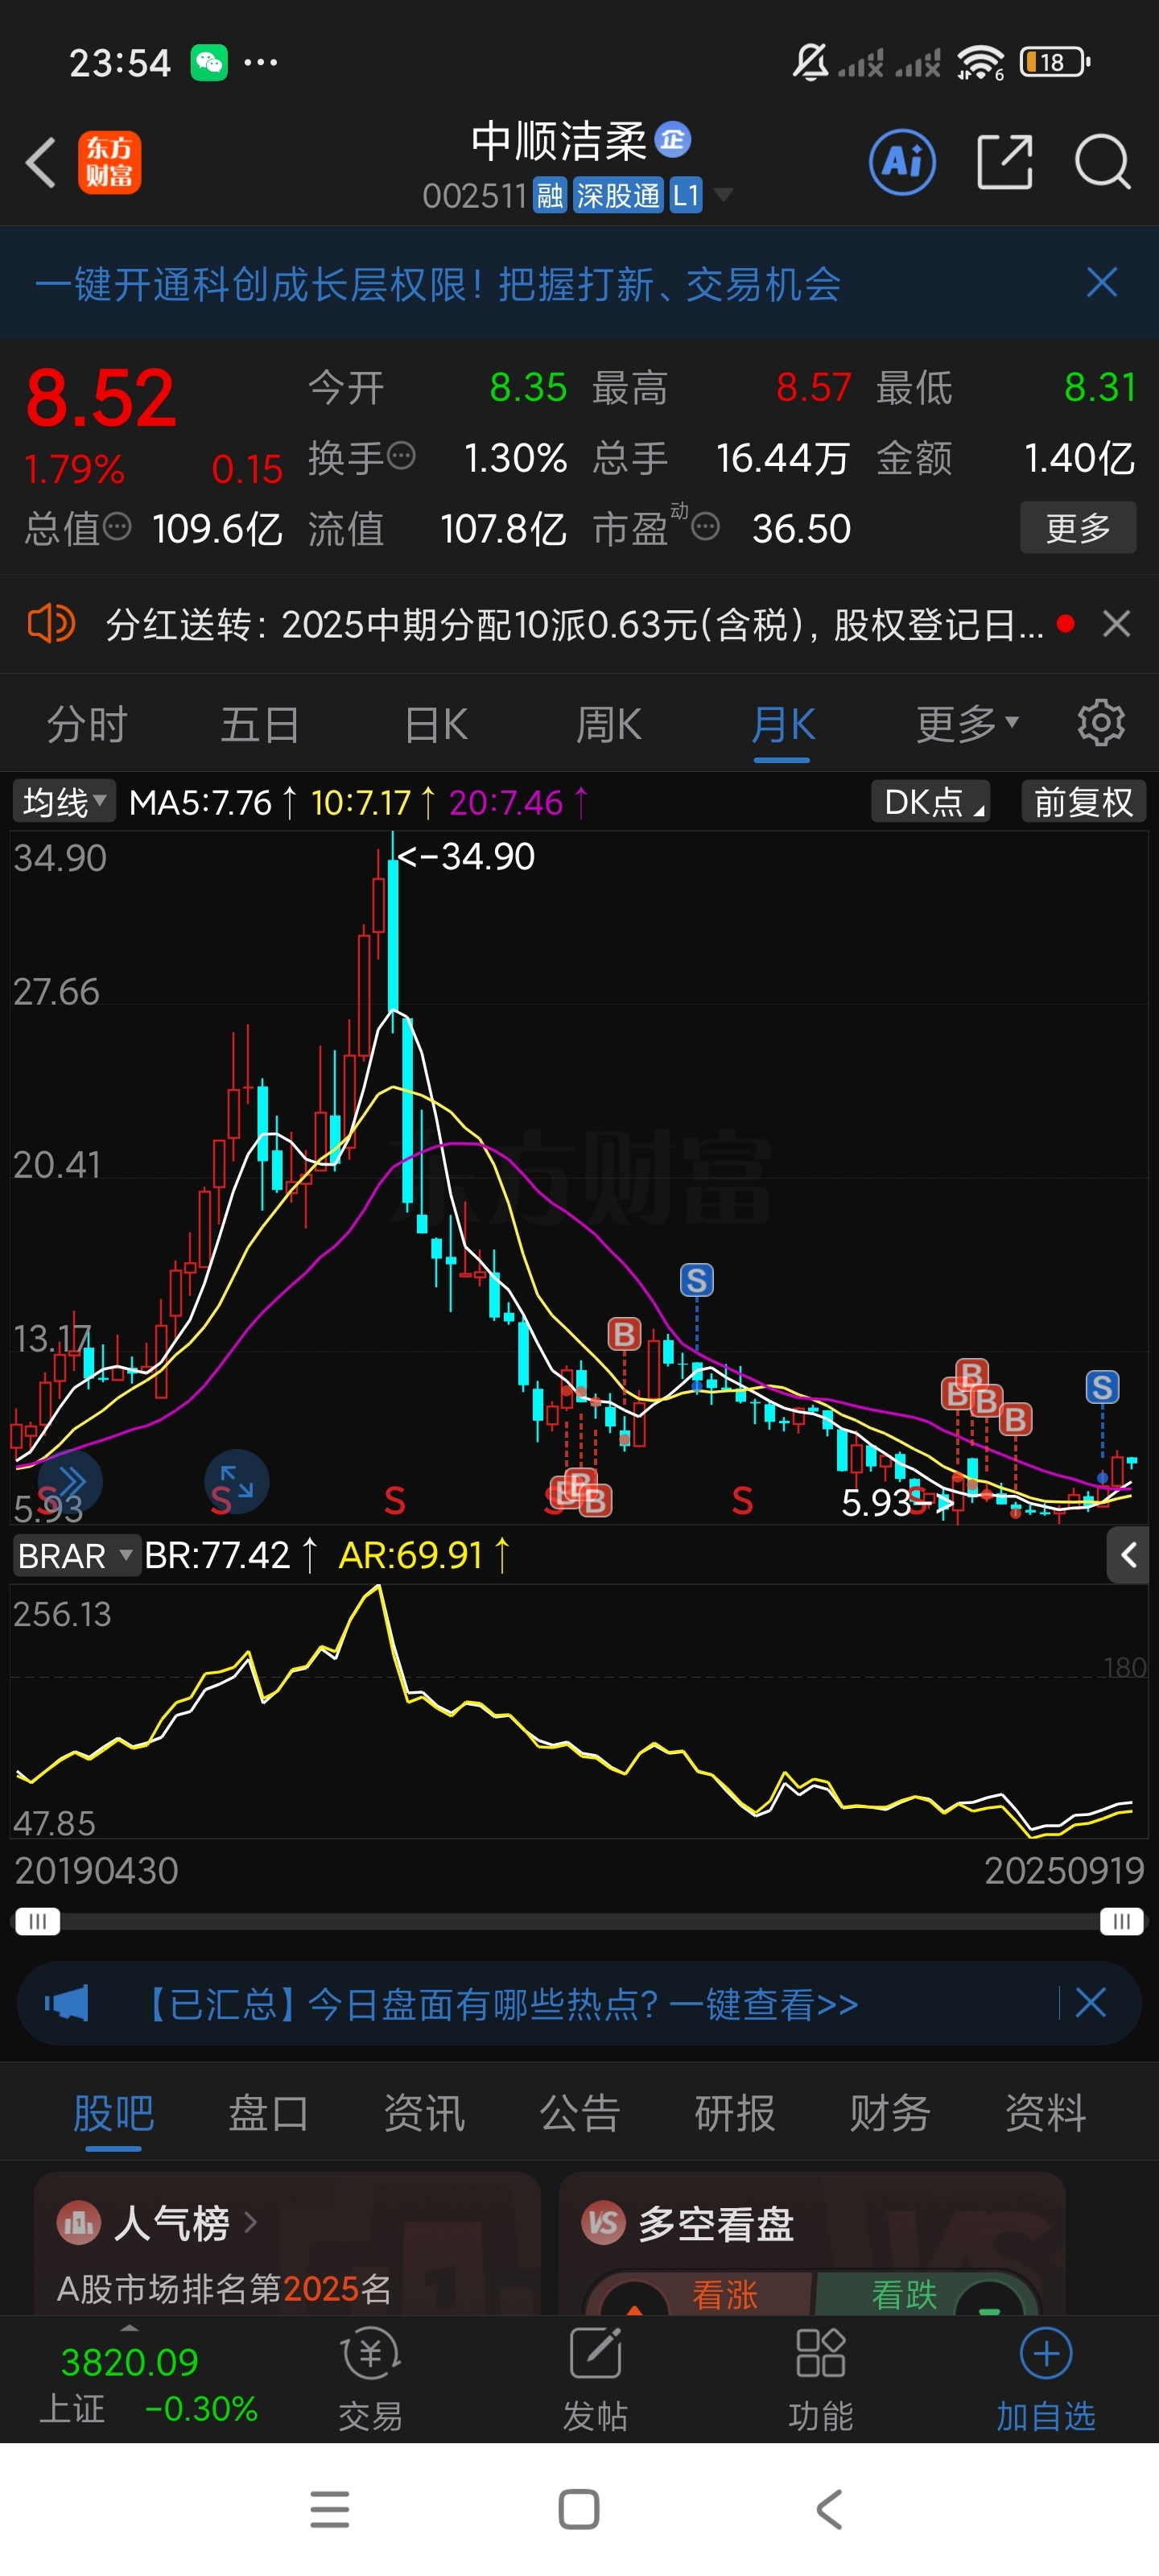Image resolution: width=1159 pixels, height=2576 pixels.
Task: Tap the left timeline range handle
Action: (x=37, y=1920)
